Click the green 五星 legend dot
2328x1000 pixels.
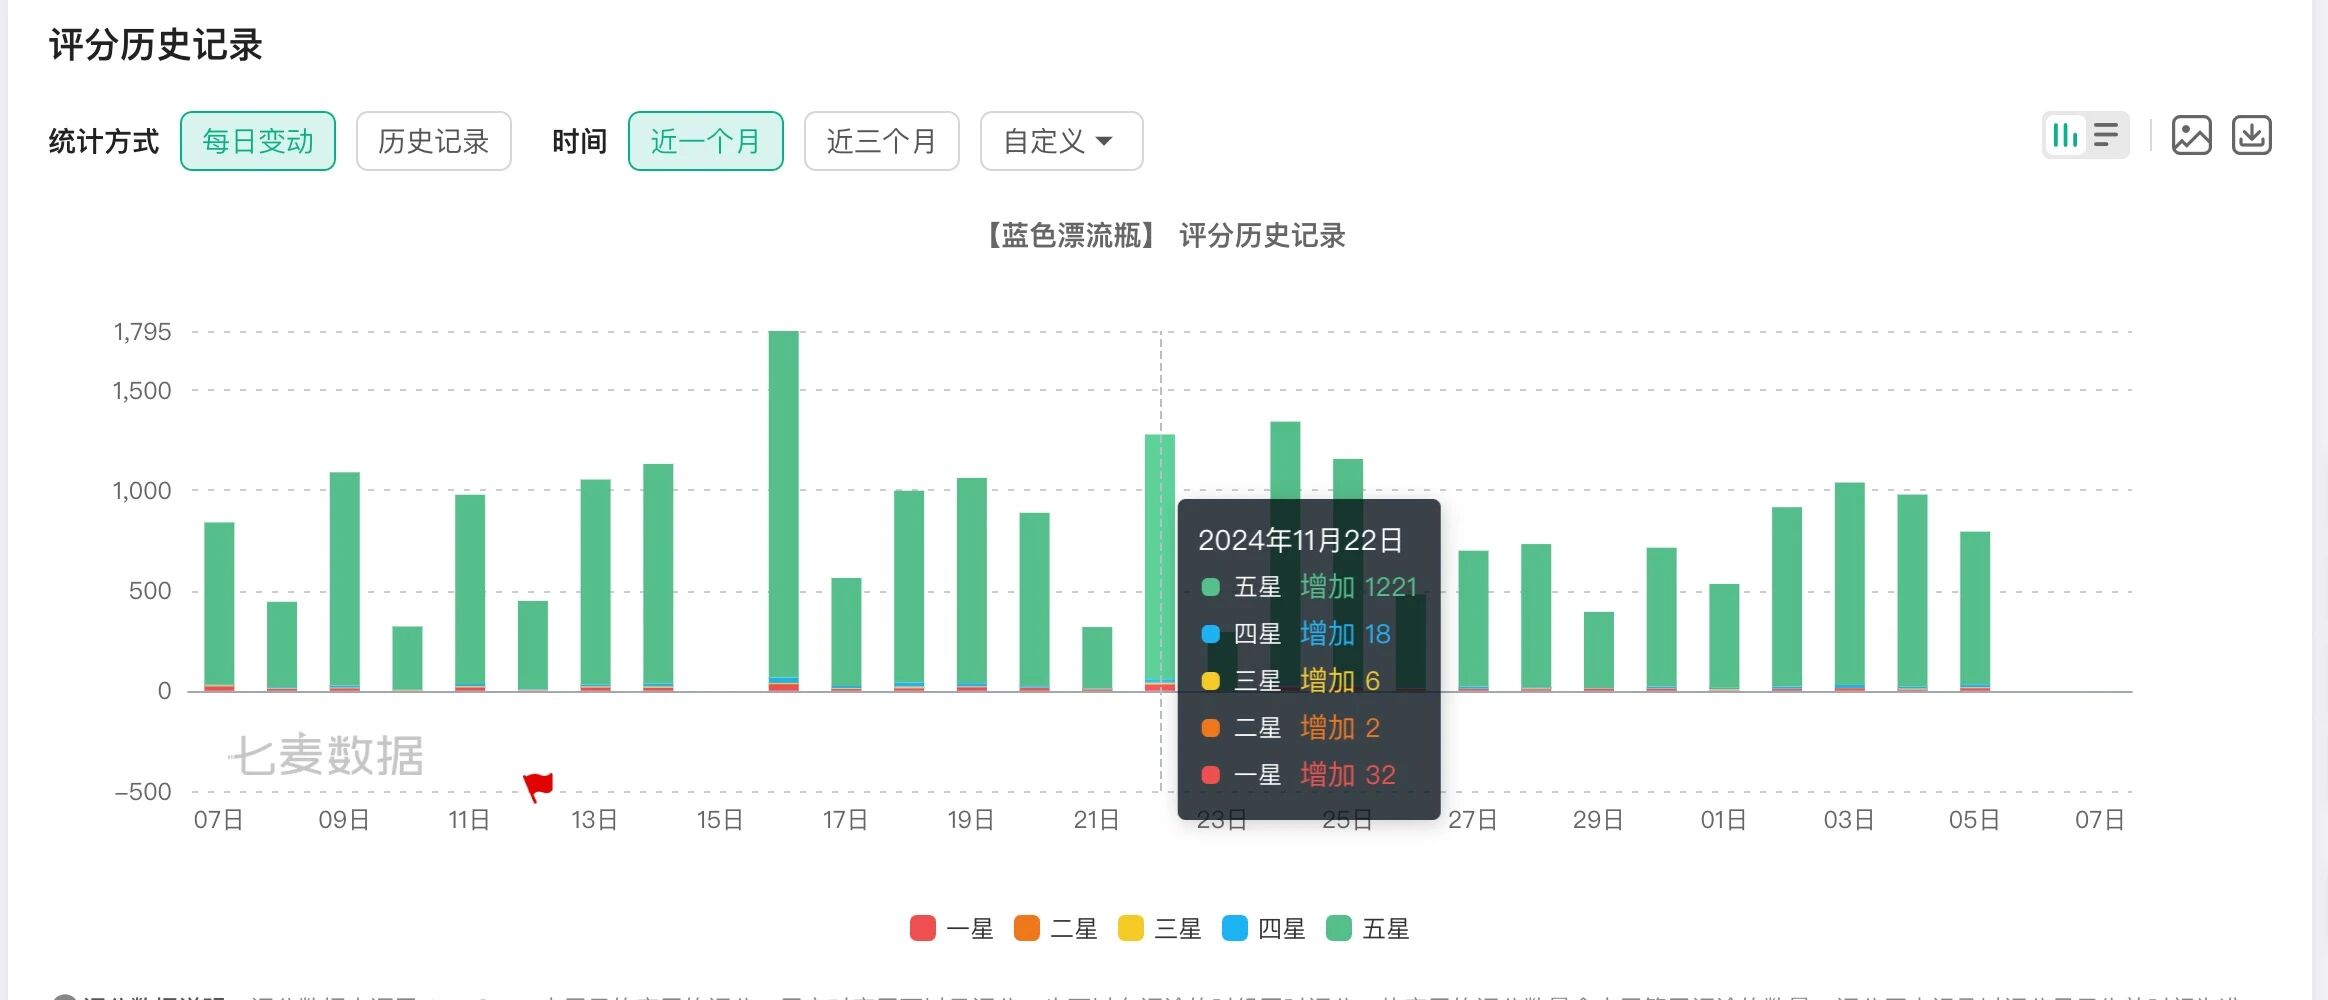pyautogui.click(x=1341, y=928)
